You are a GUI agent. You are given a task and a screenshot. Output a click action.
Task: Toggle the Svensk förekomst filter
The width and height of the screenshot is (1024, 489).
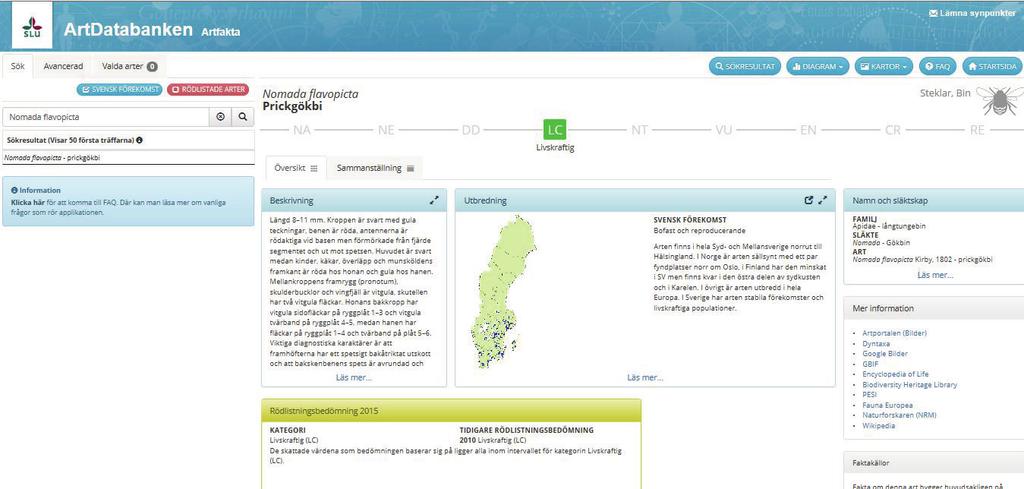119,89
